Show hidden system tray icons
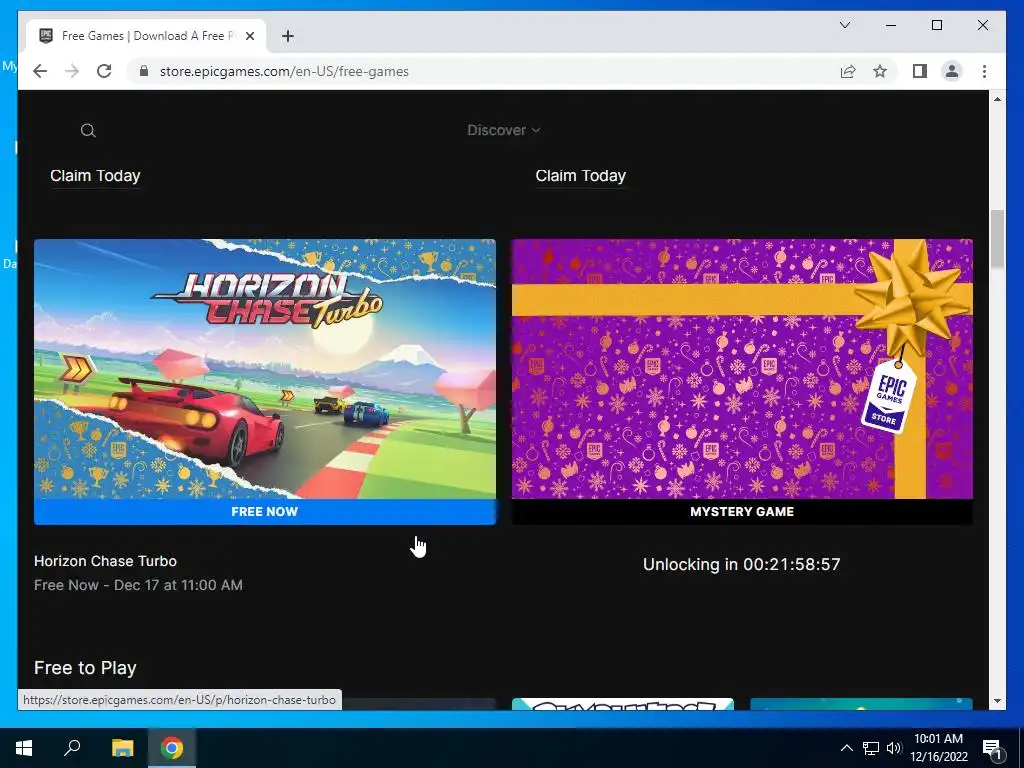The image size is (1024, 768). [x=846, y=748]
